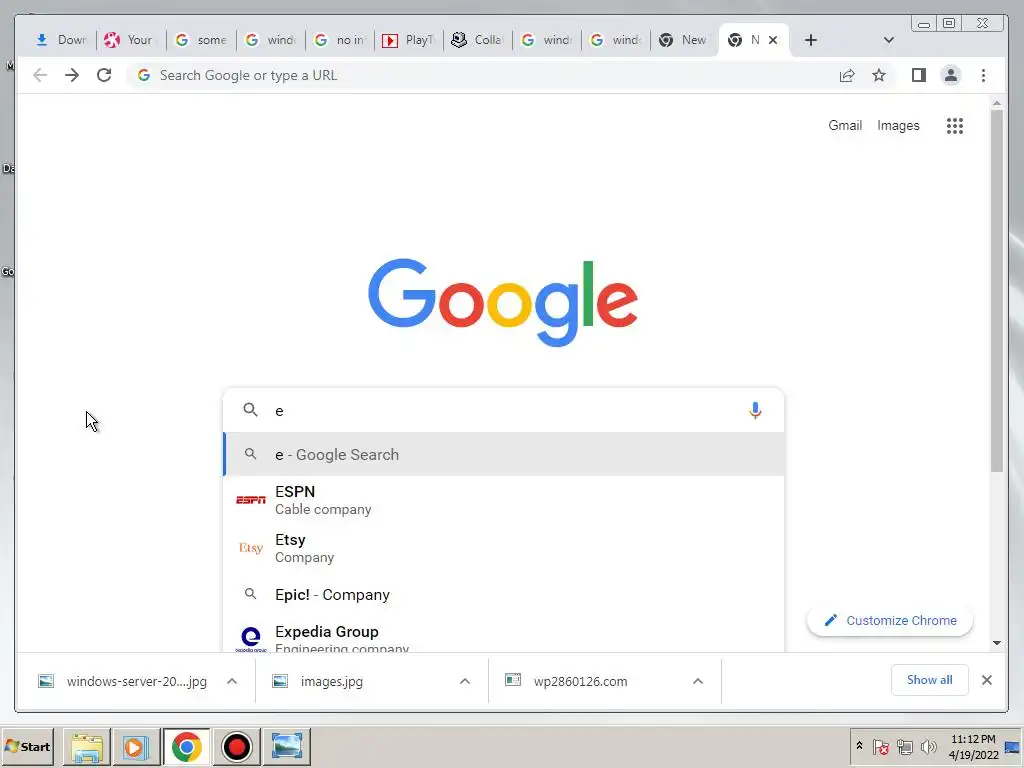The height and width of the screenshot is (768, 1024).
Task: Share this page icon in address bar
Action: 847,75
